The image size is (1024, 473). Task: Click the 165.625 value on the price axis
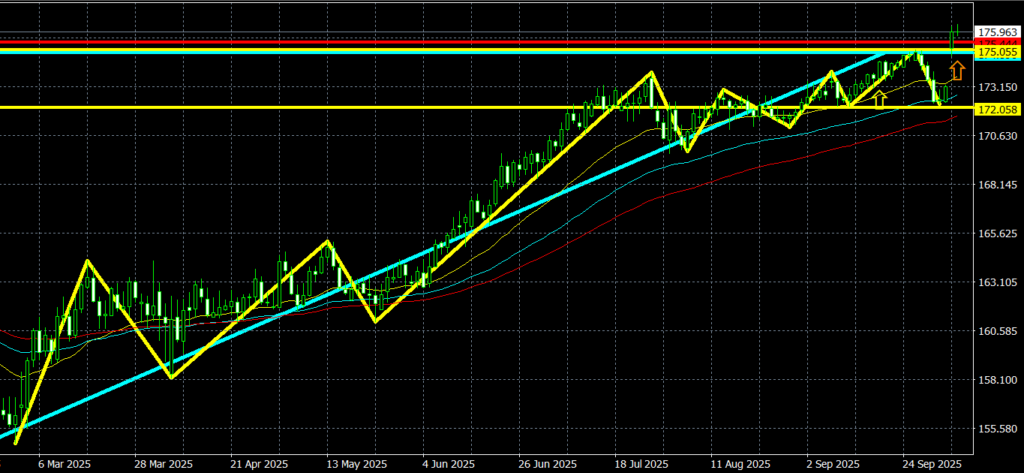pyautogui.click(x=998, y=234)
